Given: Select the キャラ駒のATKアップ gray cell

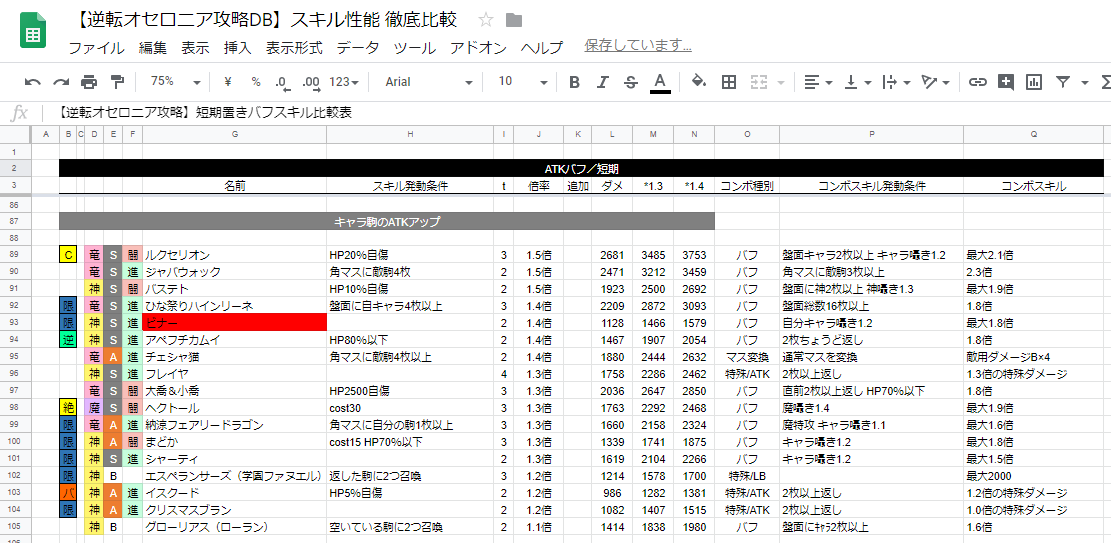Looking at the screenshot, I should coord(387,222).
